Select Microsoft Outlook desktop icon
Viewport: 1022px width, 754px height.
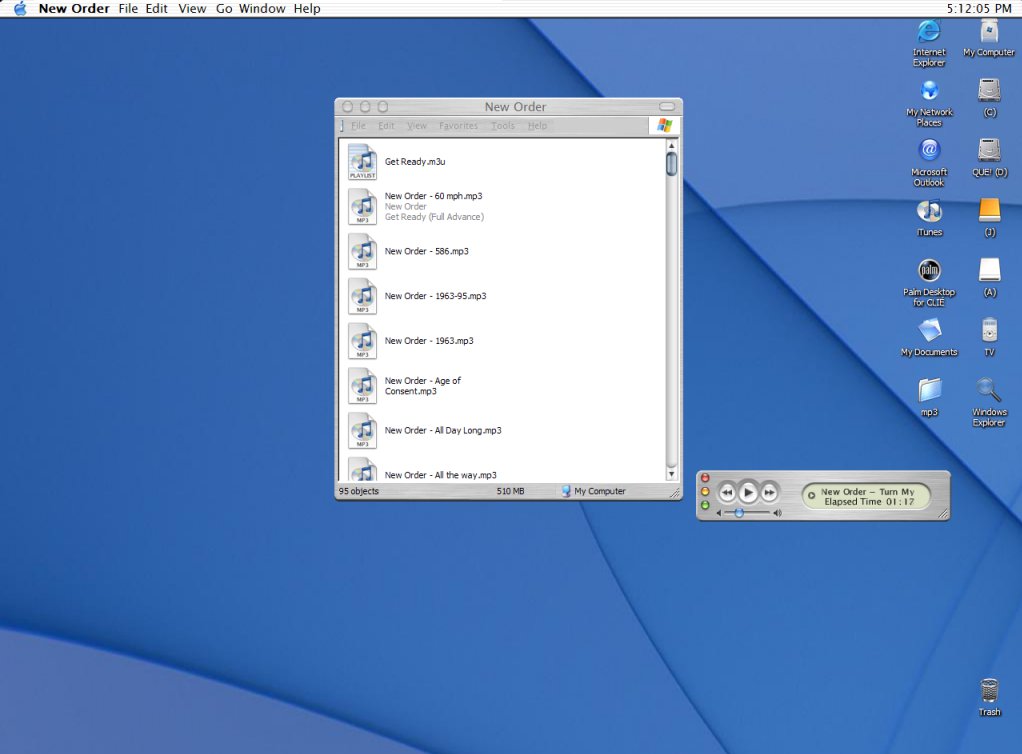pyautogui.click(x=929, y=151)
